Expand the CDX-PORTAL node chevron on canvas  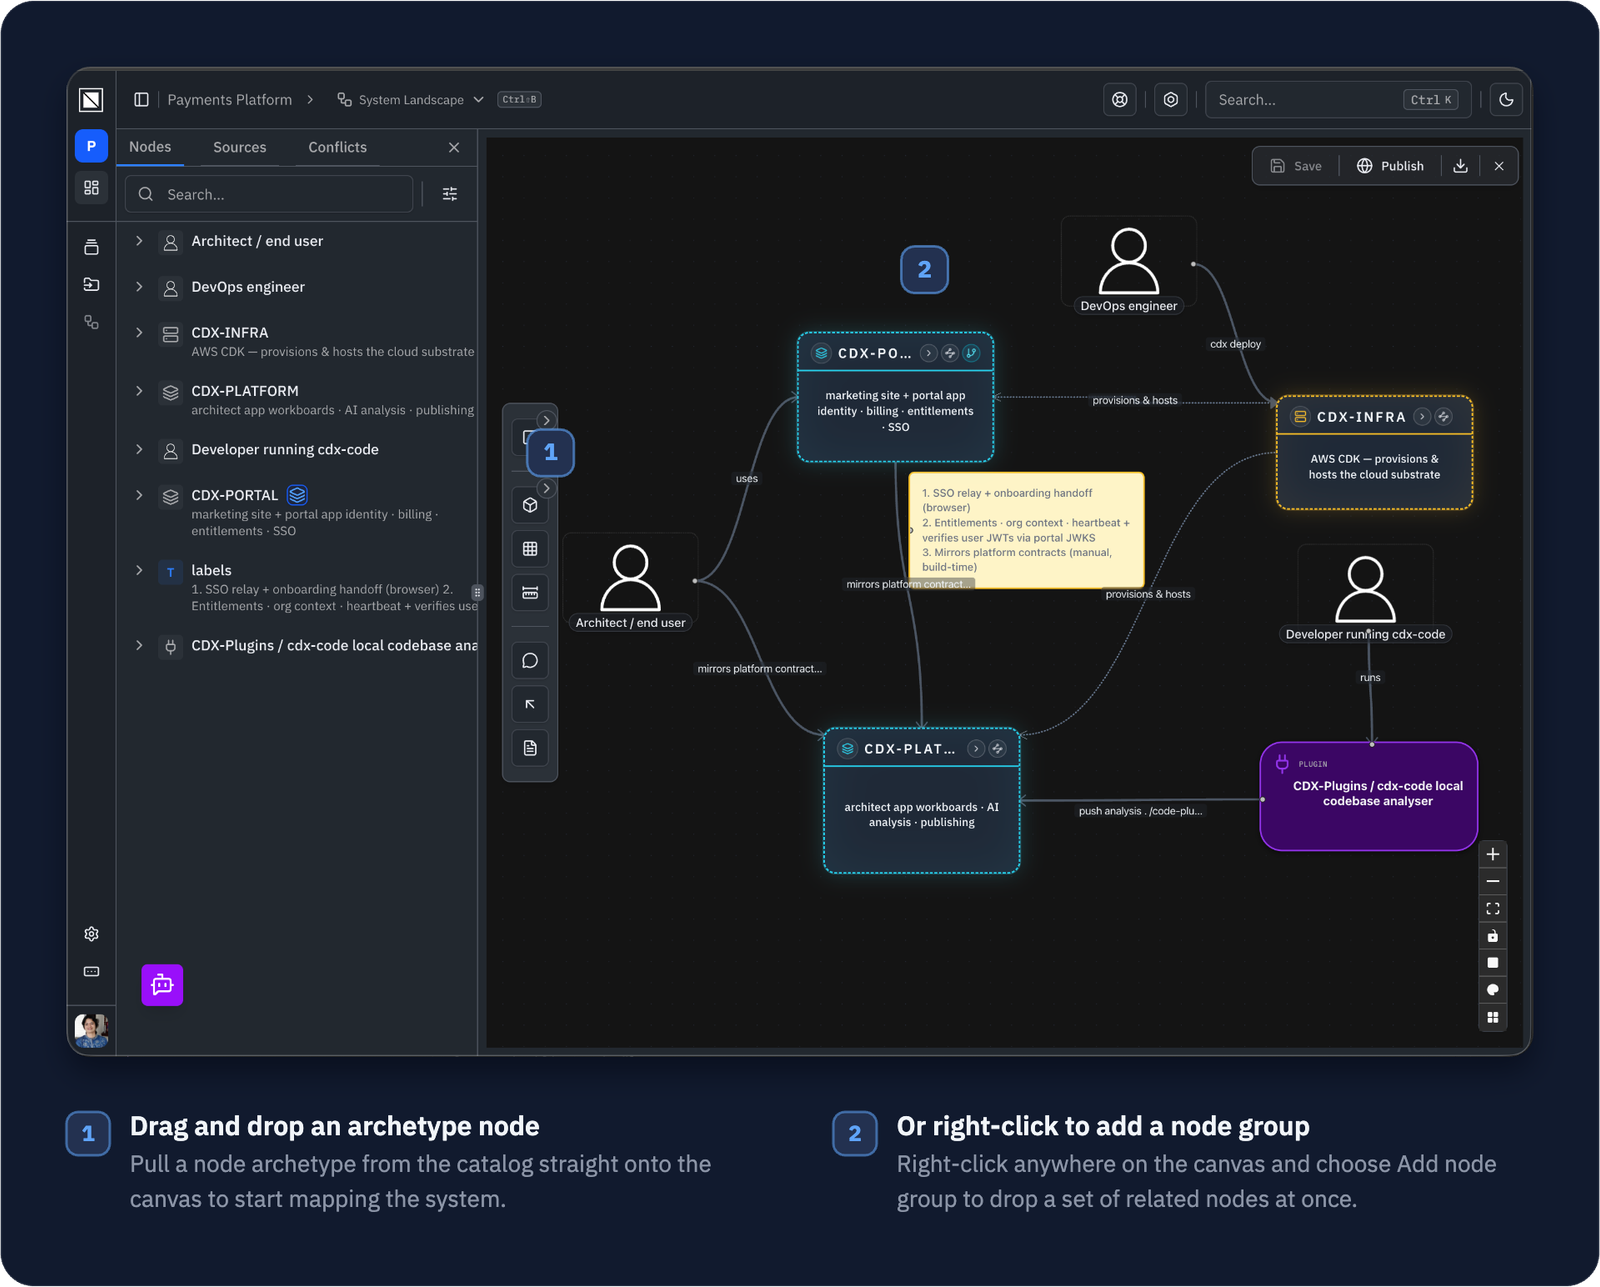pyautogui.click(x=929, y=353)
